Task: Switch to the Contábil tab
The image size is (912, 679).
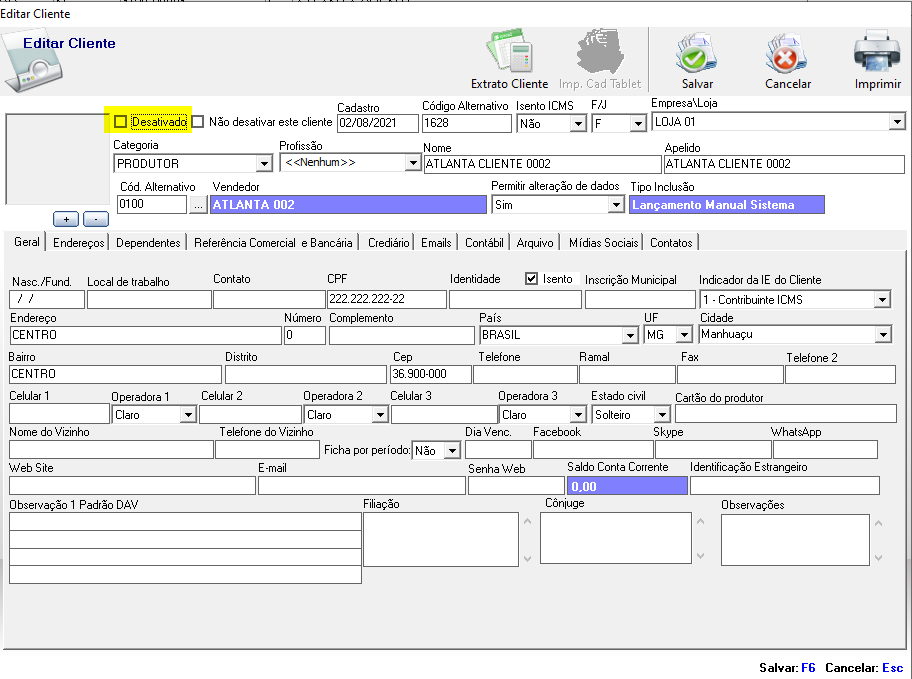Action: pos(484,243)
